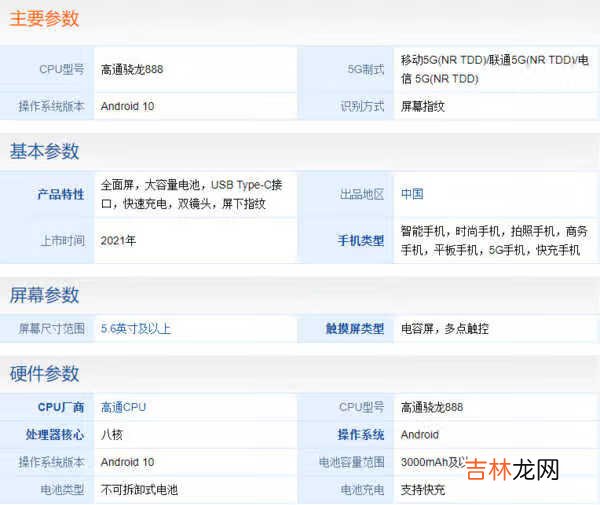600x505 pixels.
Task: Click the 电容屏，多点触控 touchscreen value
Action: pos(445,328)
